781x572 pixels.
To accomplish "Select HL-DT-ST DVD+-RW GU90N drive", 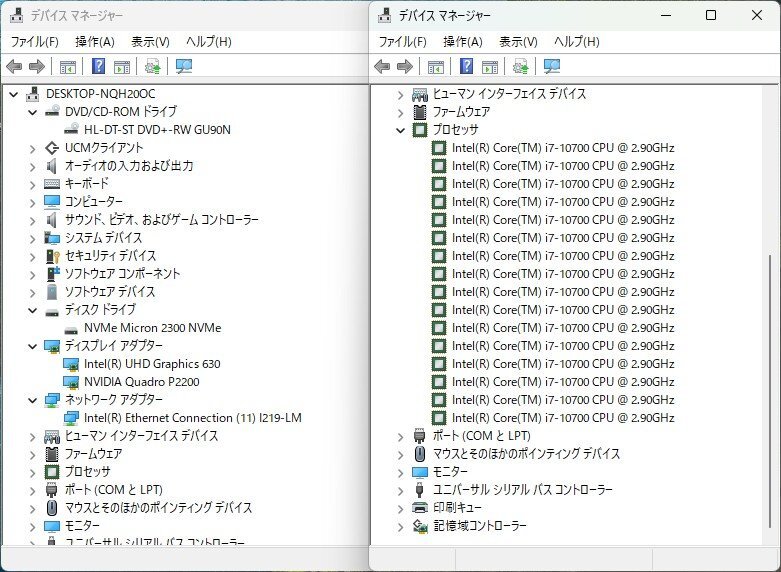I will pos(157,130).
